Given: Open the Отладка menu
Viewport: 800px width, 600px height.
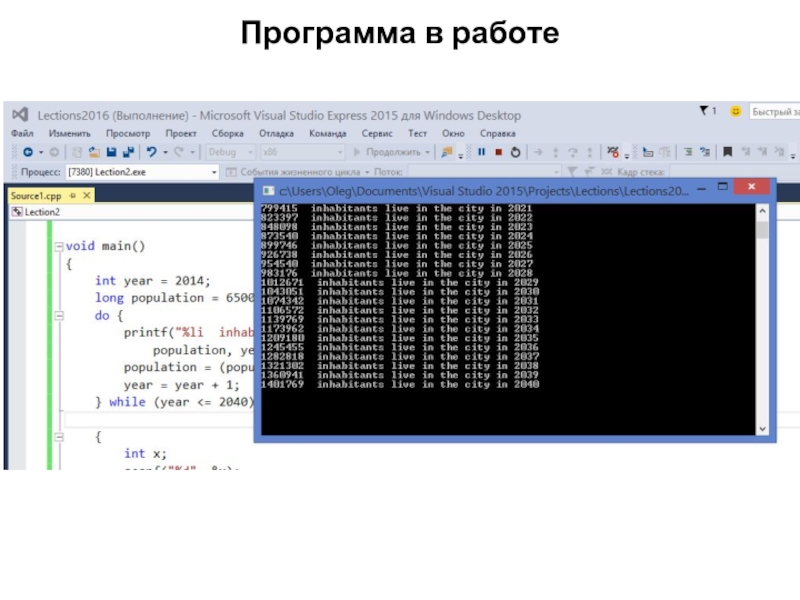Looking at the screenshot, I should (276, 134).
